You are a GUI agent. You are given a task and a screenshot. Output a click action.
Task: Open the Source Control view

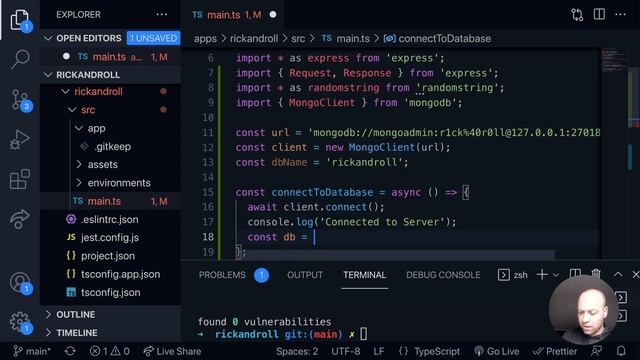click(x=20, y=100)
